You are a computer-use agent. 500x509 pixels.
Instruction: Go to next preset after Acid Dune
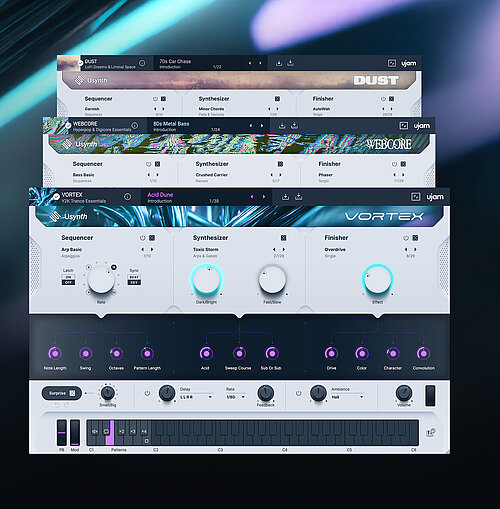tap(264, 197)
